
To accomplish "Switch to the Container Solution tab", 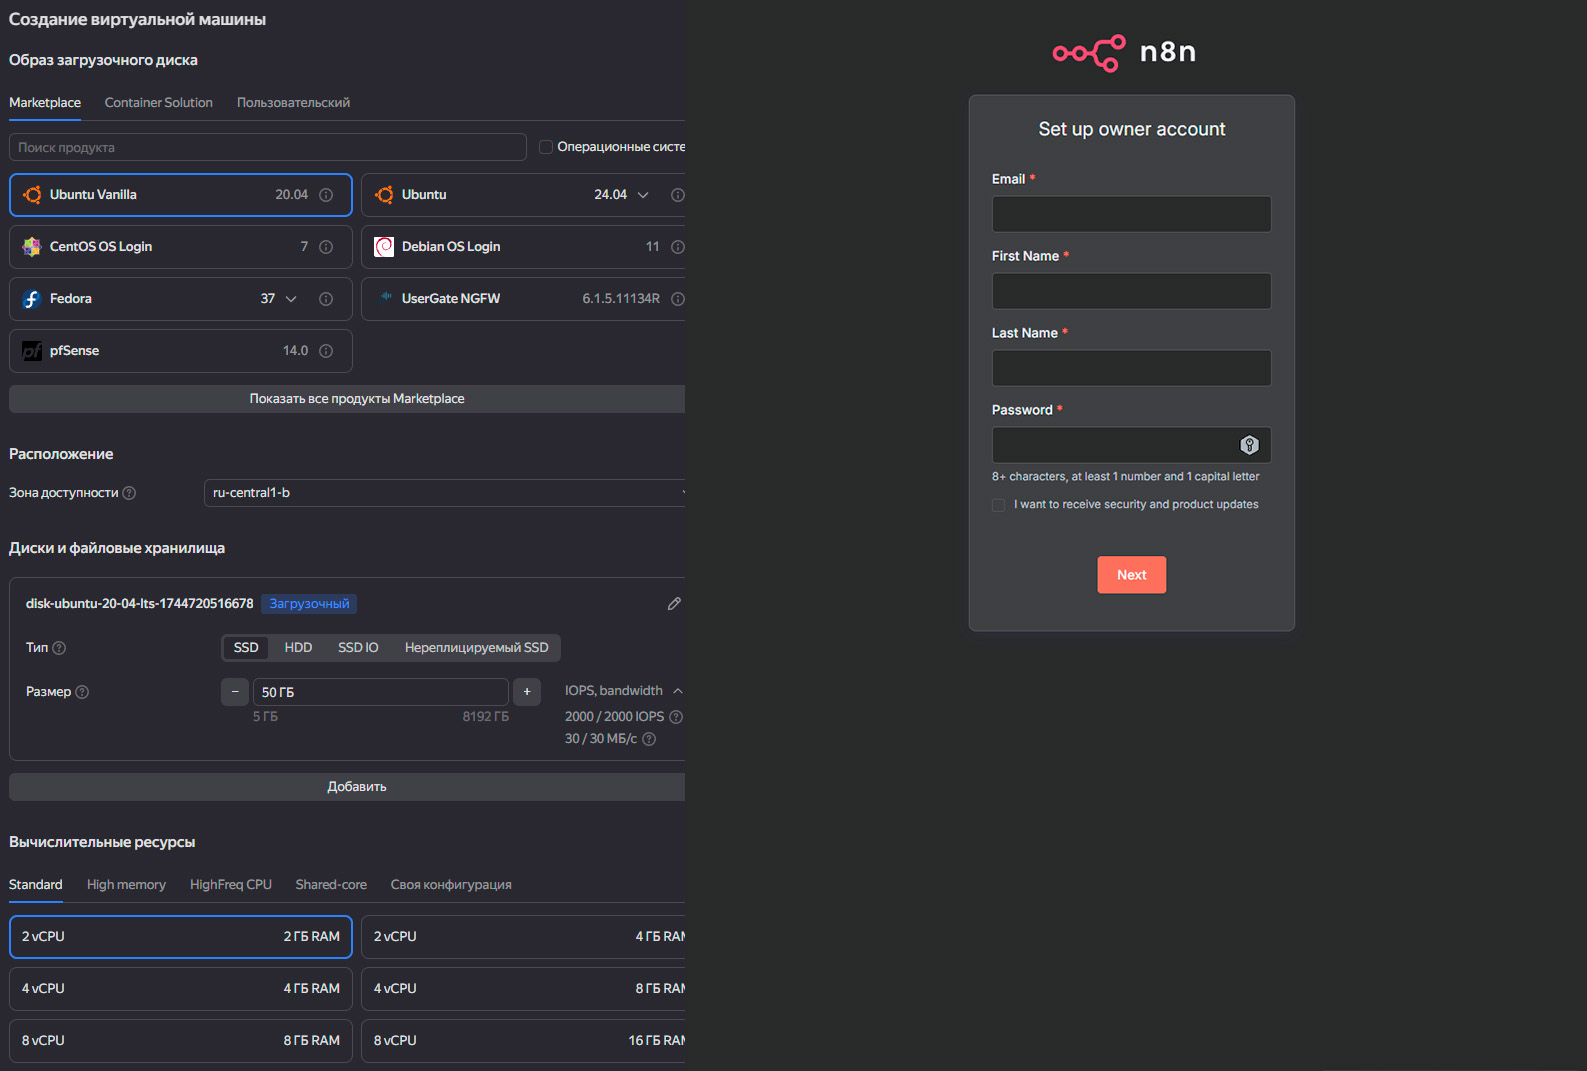I will click(x=159, y=103).
